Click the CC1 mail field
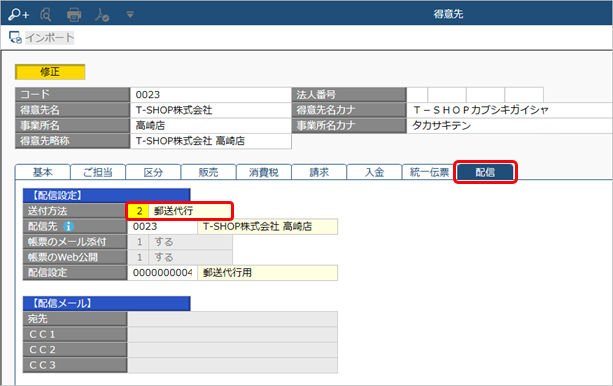 pos(233,334)
